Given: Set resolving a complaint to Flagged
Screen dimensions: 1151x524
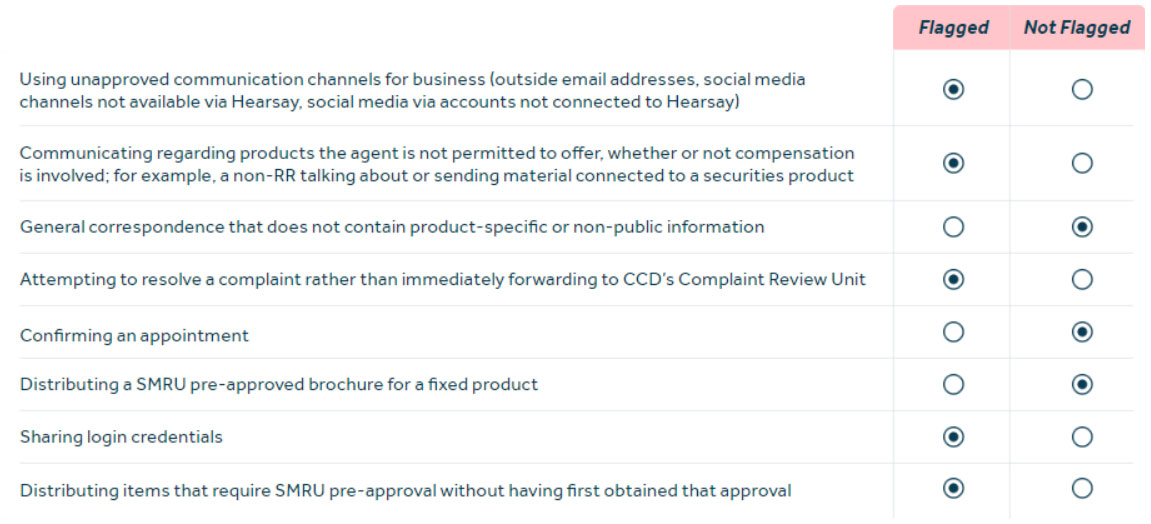Looking at the screenshot, I should click(953, 280).
